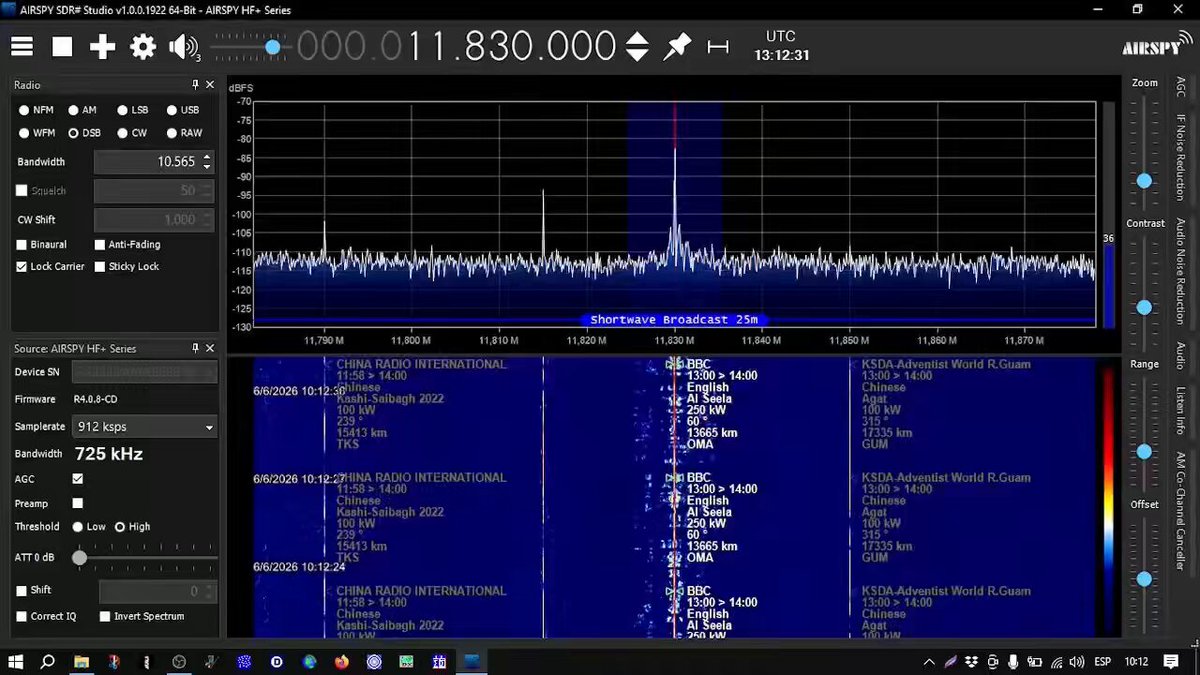Open the hamburger main menu
Viewport: 1200px width, 675px height.
[22, 47]
